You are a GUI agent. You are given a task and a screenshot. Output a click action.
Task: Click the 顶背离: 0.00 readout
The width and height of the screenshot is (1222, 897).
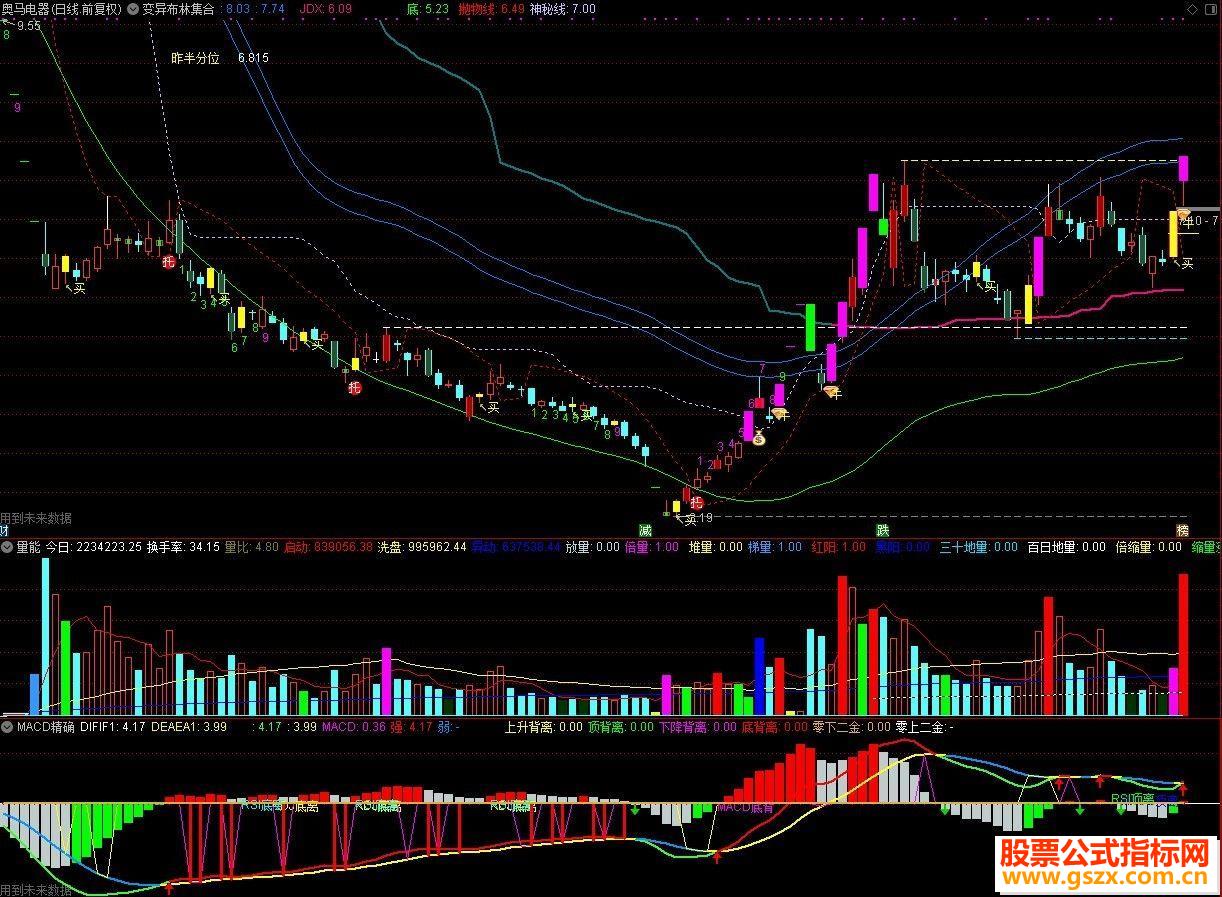point(621,727)
